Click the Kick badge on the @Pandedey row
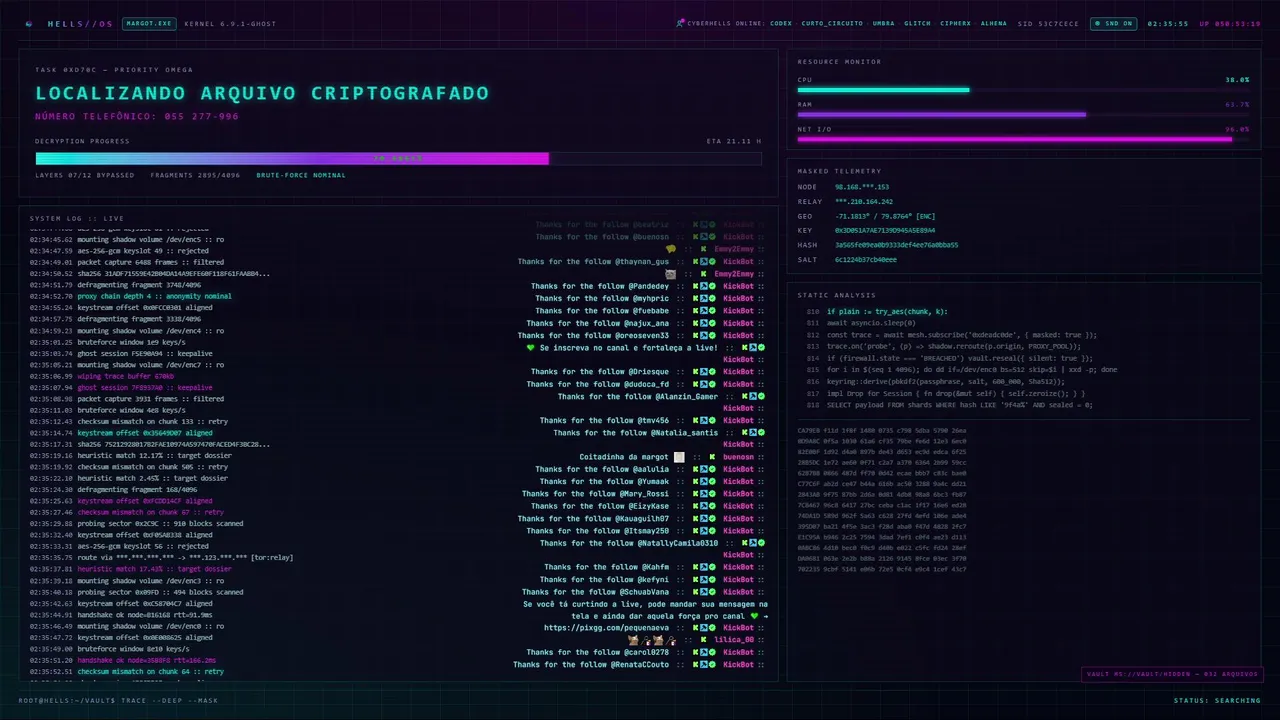This screenshot has width=1280, height=720. pyautogui.click(x=696, y=286)
